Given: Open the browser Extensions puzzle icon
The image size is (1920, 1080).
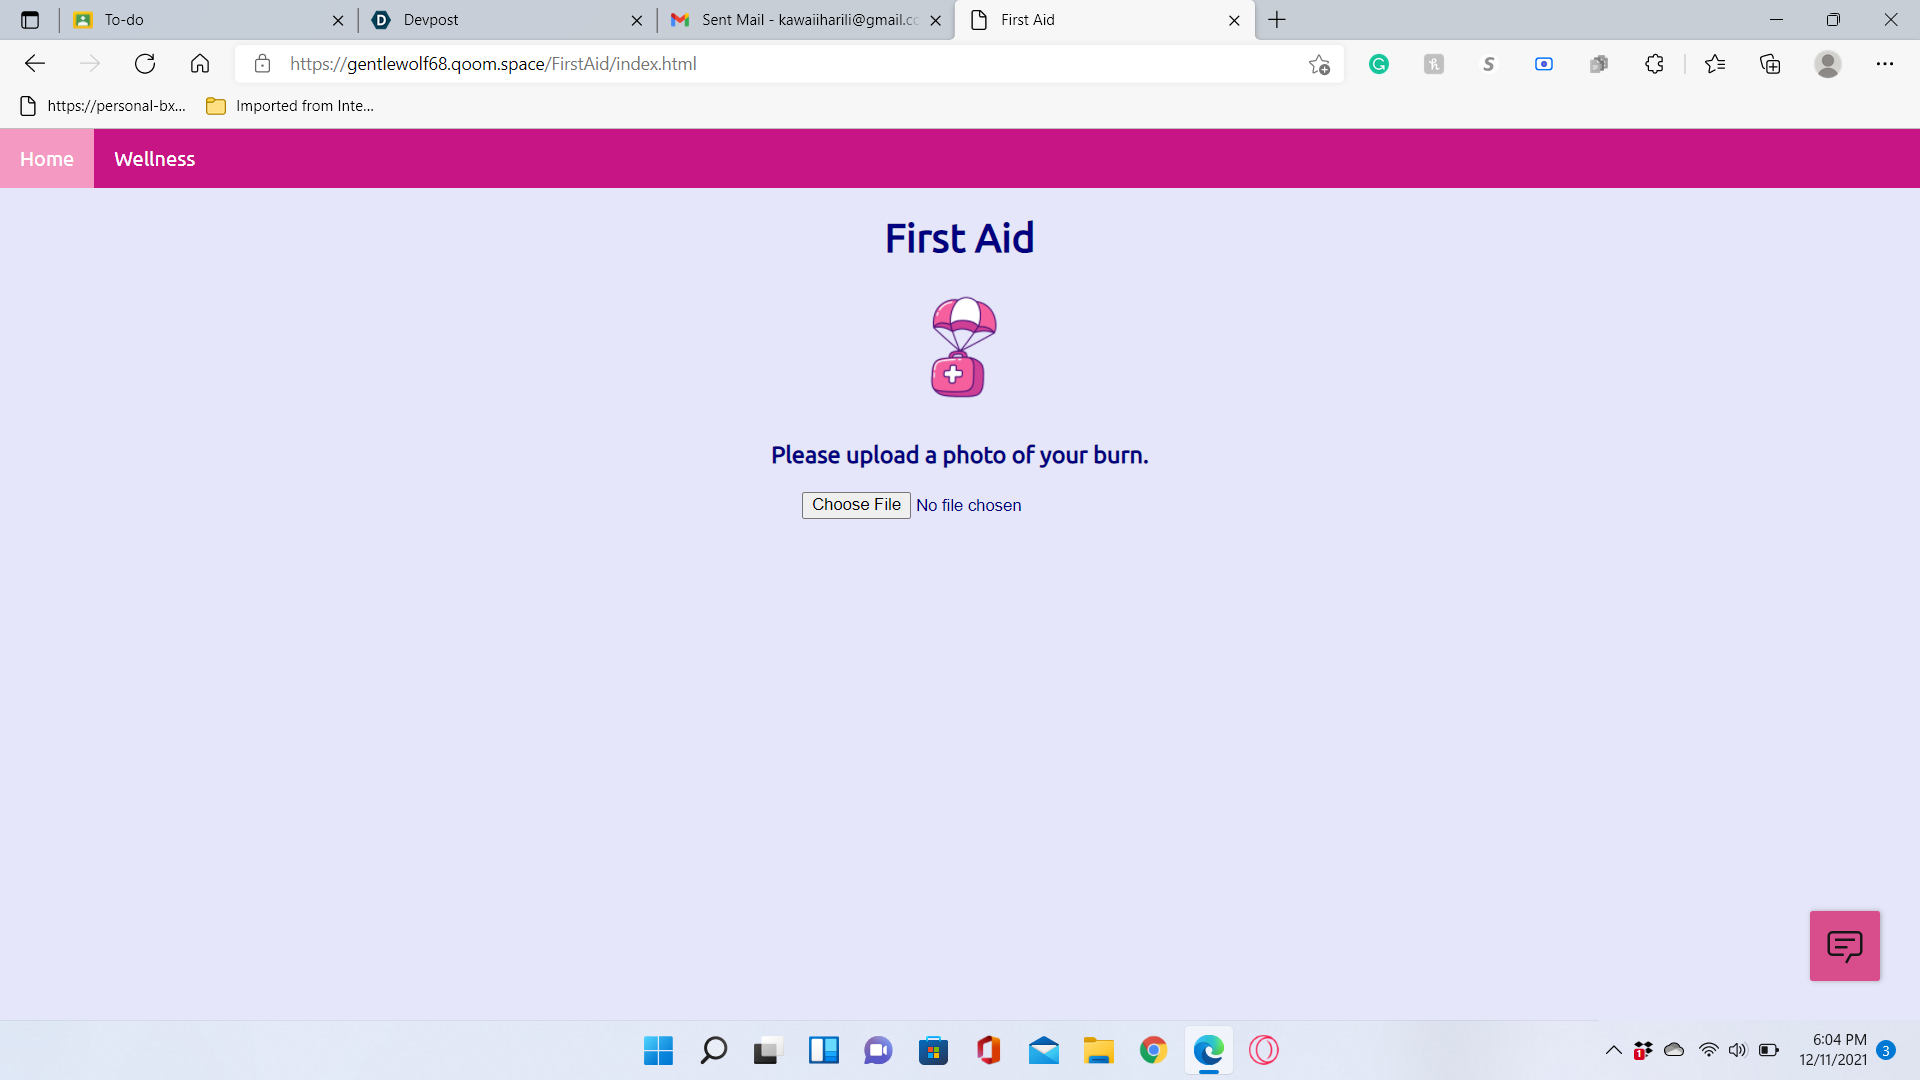Looking at the screenshot, I should tap(1654, 64).
